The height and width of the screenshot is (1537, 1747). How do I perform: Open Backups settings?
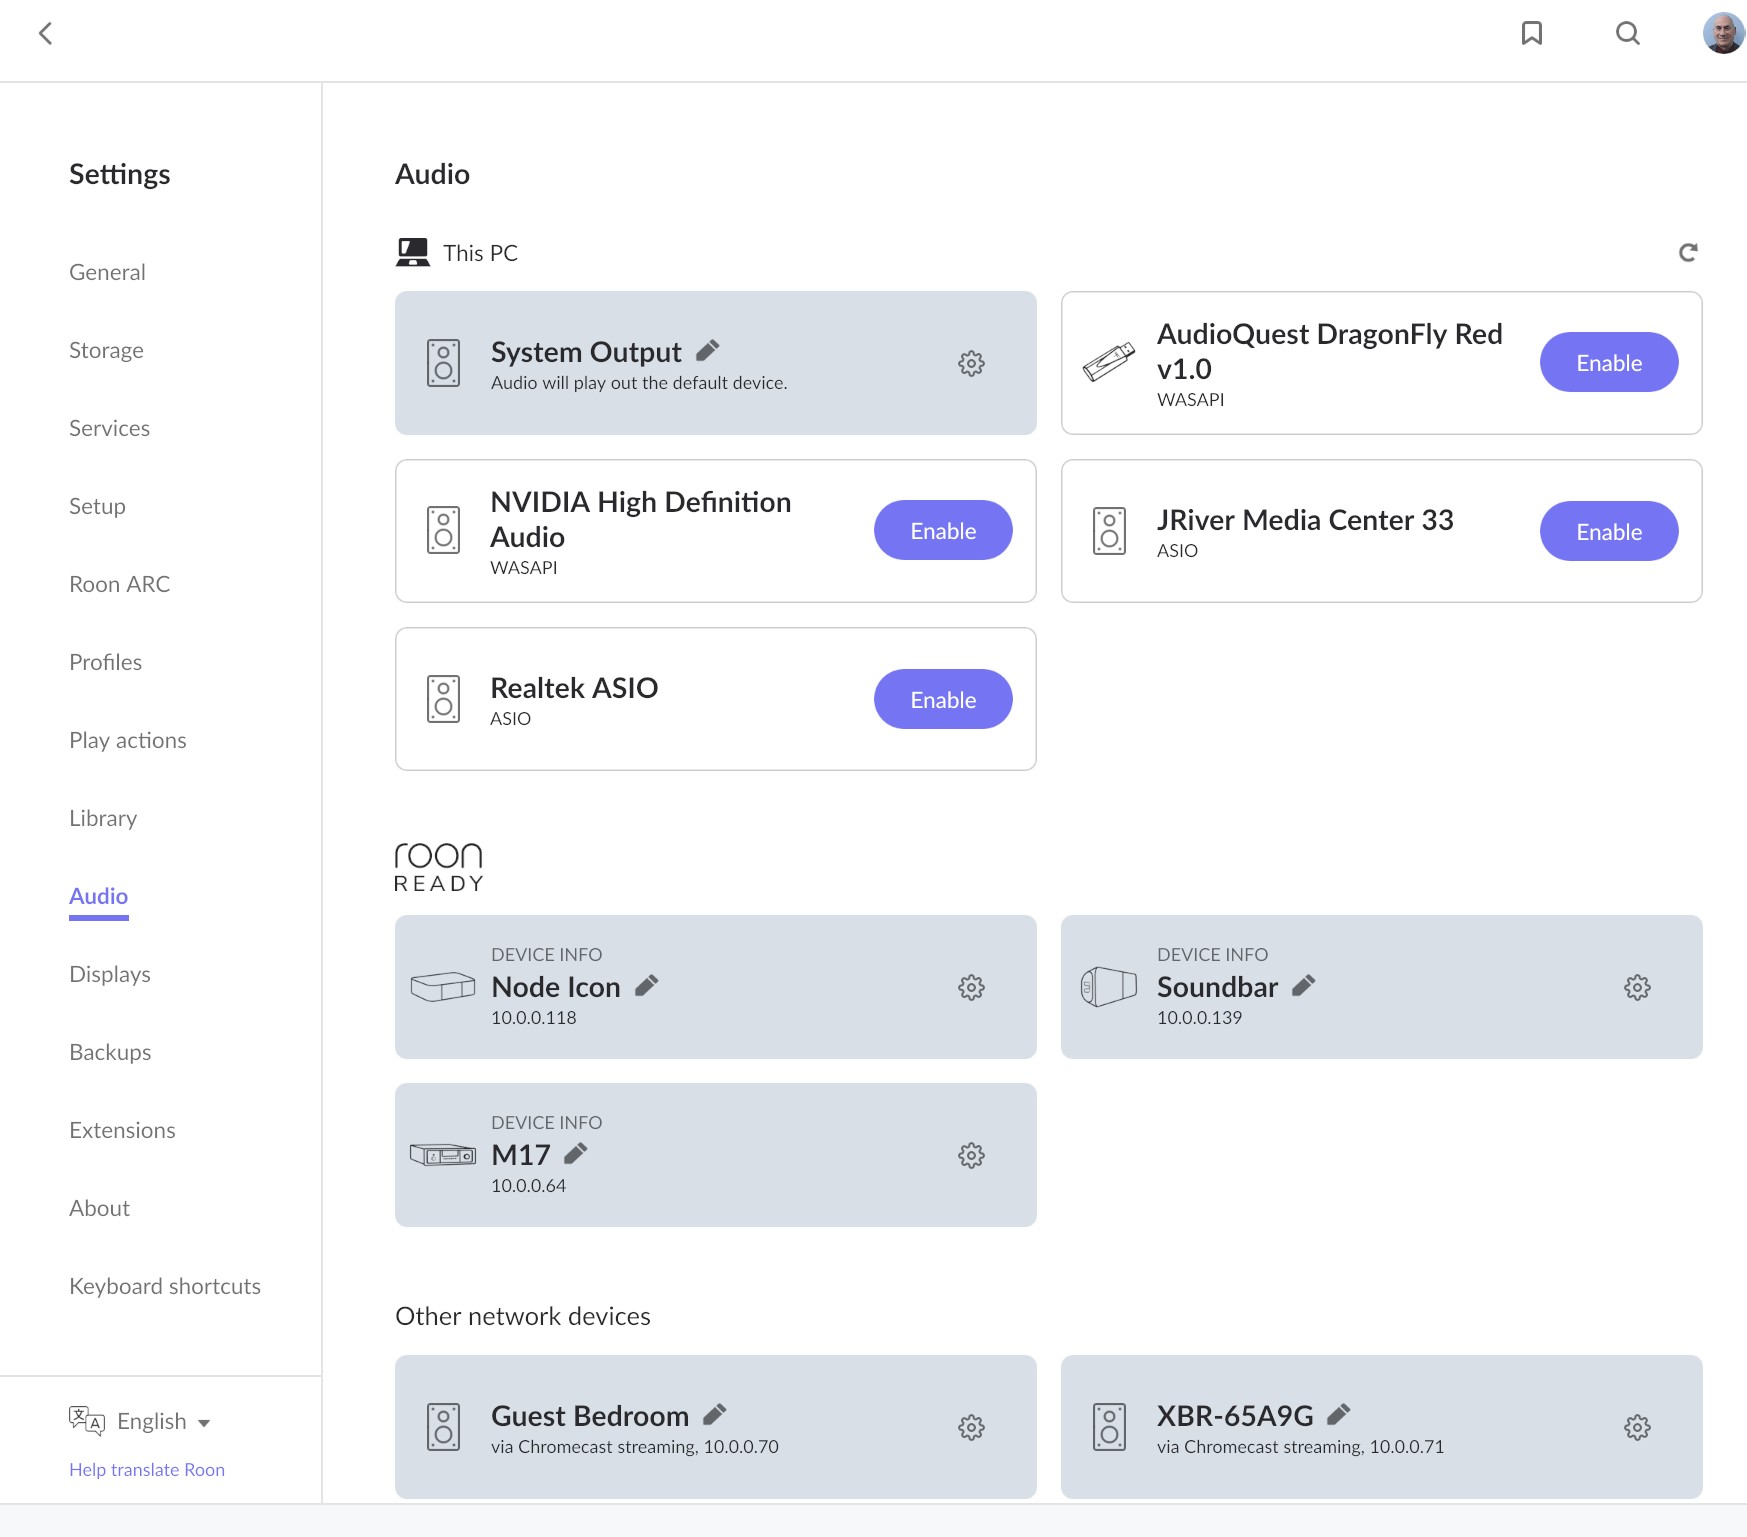[x=110, y=1052]
